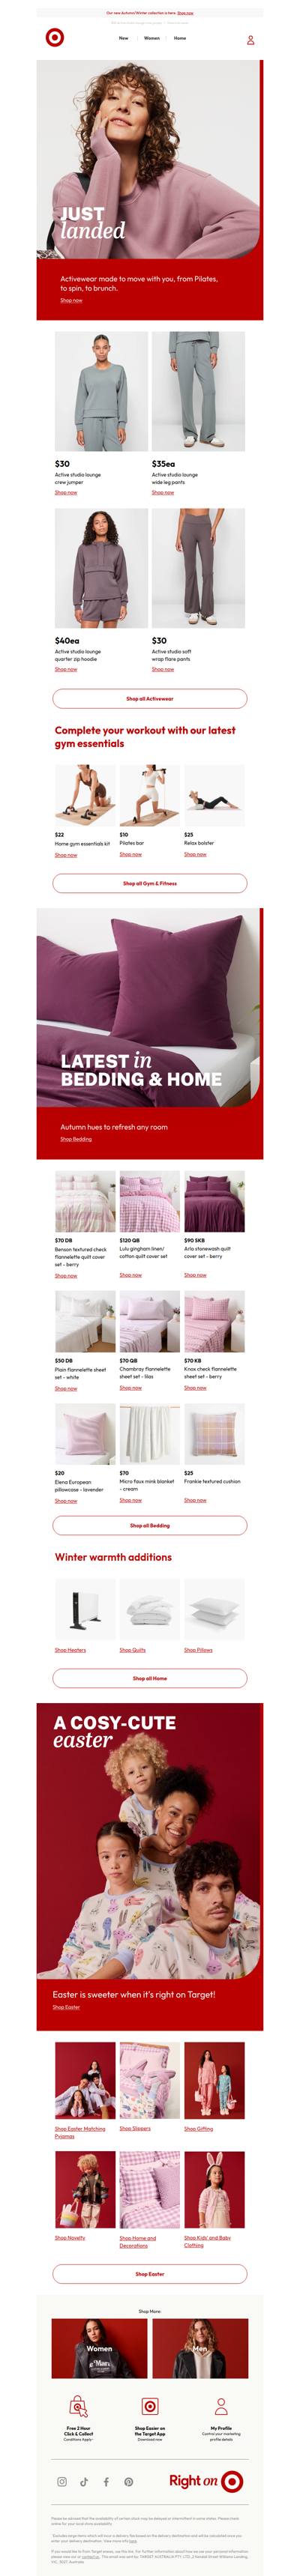The width and height of the screenshot is (300, 2576).
Task: Follow the Shop Heaters link
Action: pyautogui.click(x=70, y=1650)
